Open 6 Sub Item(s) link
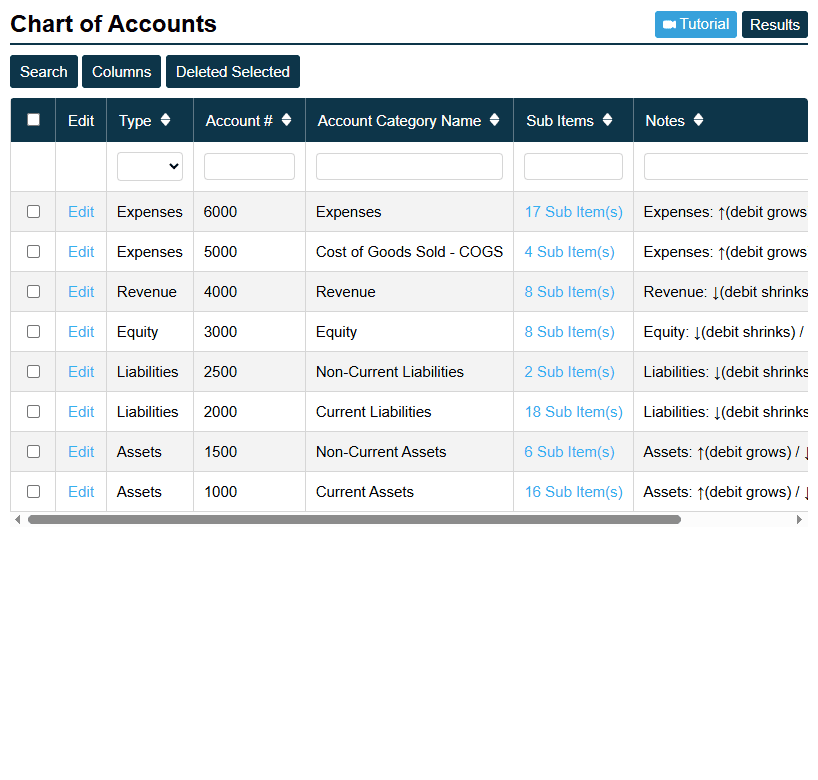818x780 pixels. (569, 452)
